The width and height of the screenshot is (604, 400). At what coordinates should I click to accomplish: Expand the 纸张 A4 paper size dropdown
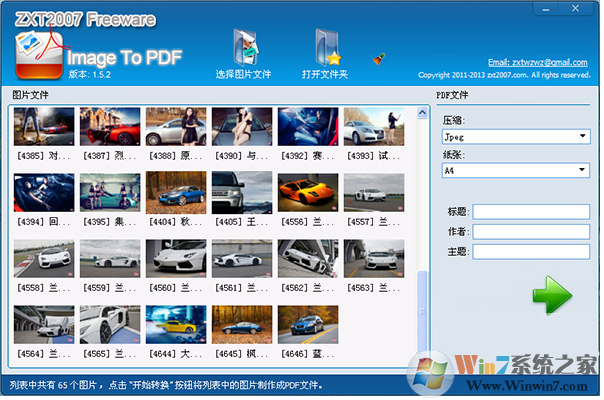click(515, 171)
